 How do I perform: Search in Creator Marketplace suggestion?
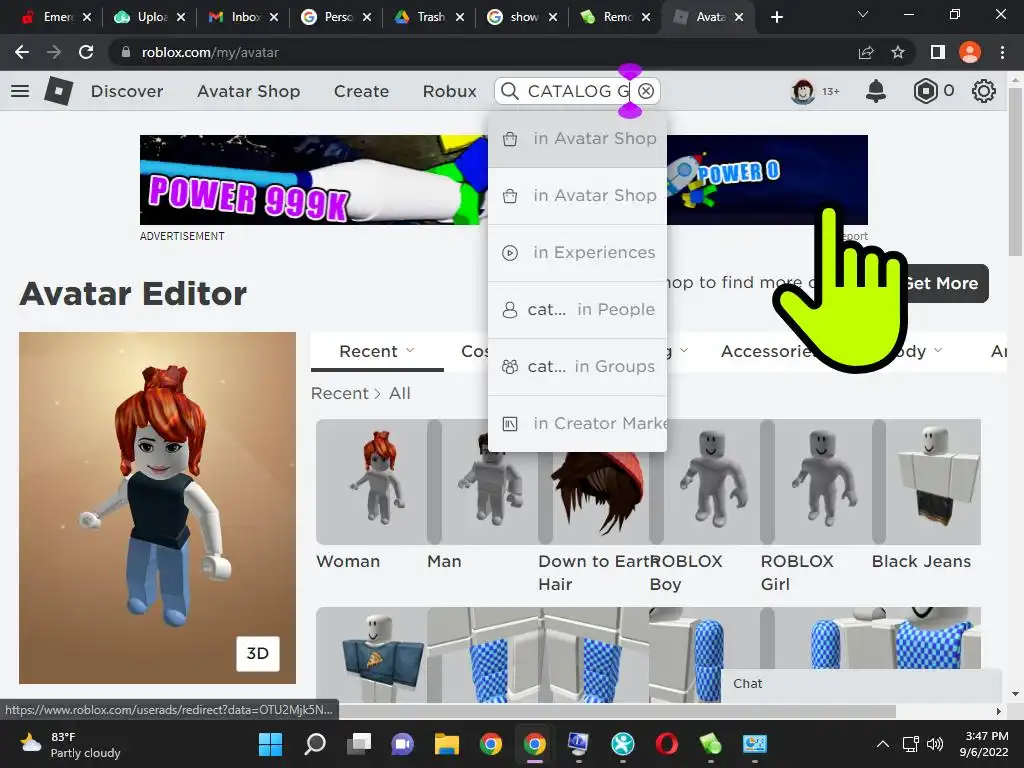577,423
